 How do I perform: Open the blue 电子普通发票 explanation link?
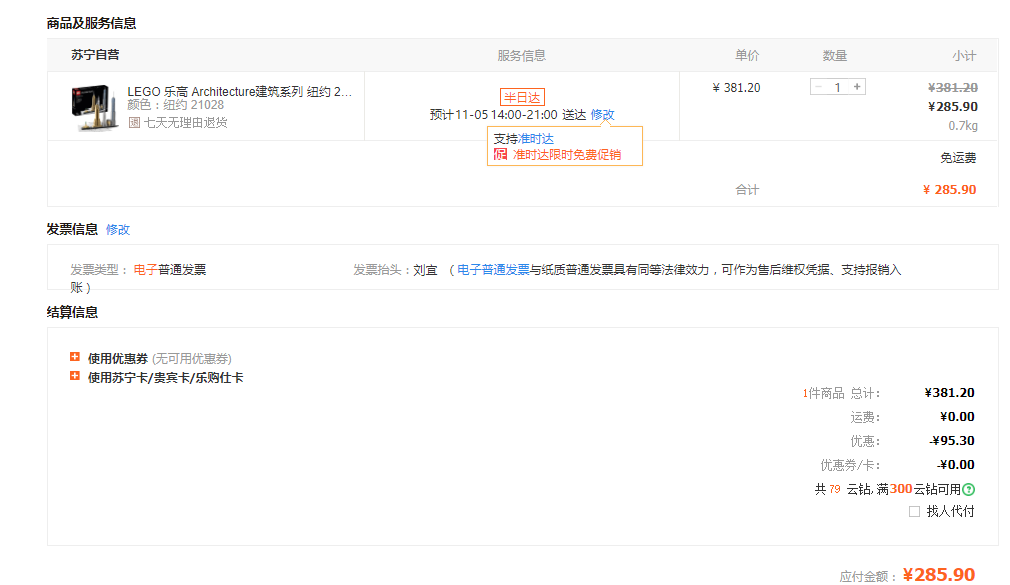(x=493, y=270)
